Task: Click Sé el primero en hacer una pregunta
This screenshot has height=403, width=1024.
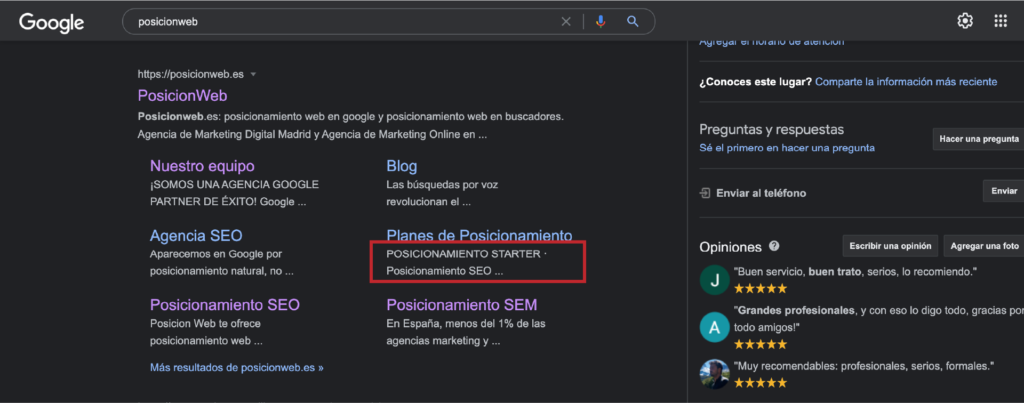Action: point(787,148)
